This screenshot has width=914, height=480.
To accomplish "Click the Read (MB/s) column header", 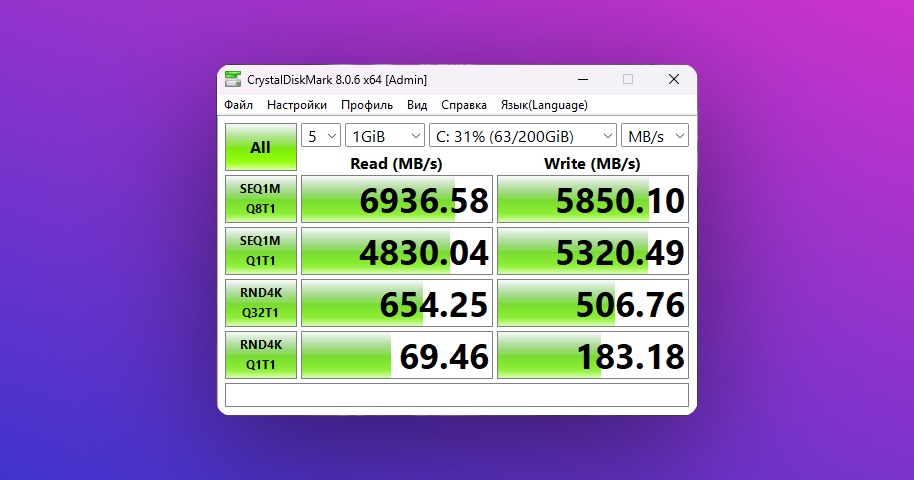I will 396,164.
